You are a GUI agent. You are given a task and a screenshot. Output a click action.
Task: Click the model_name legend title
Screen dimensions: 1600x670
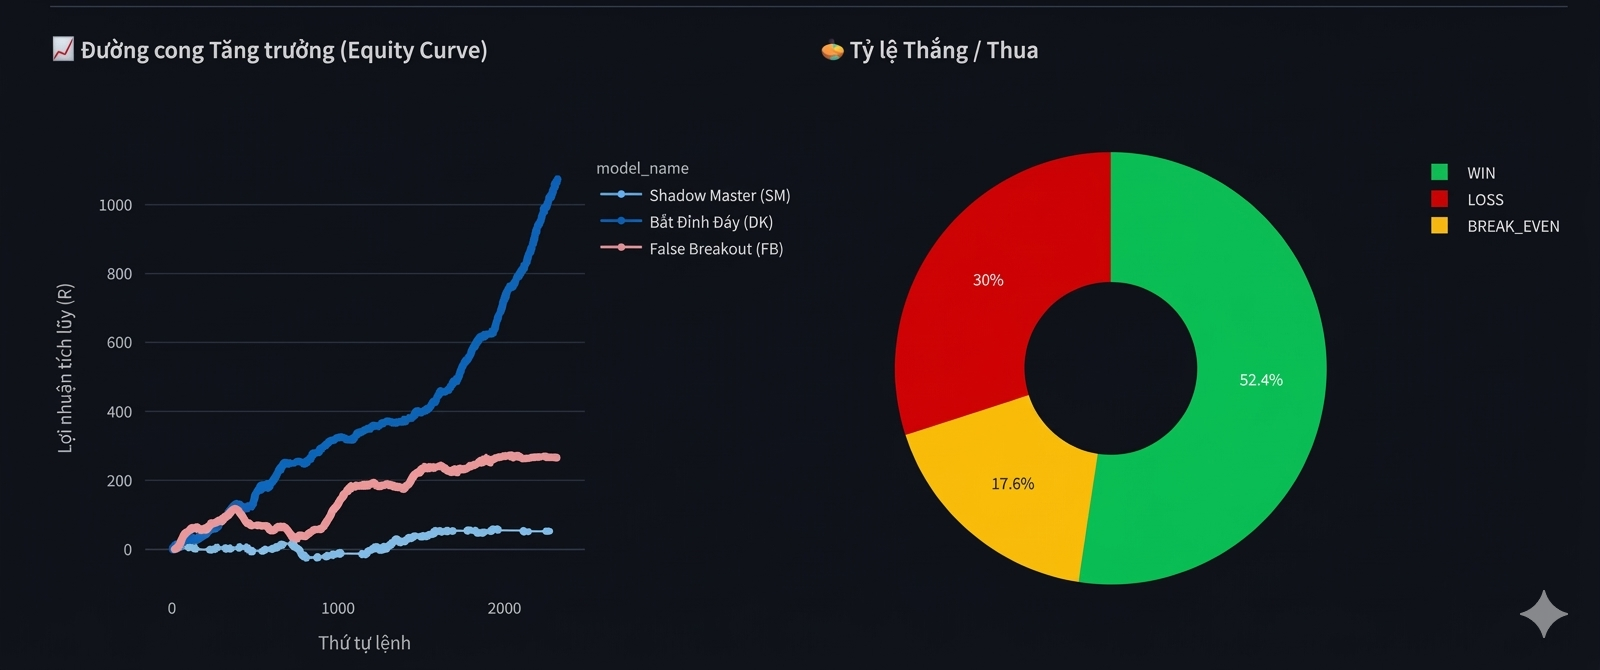pos(642,168)
